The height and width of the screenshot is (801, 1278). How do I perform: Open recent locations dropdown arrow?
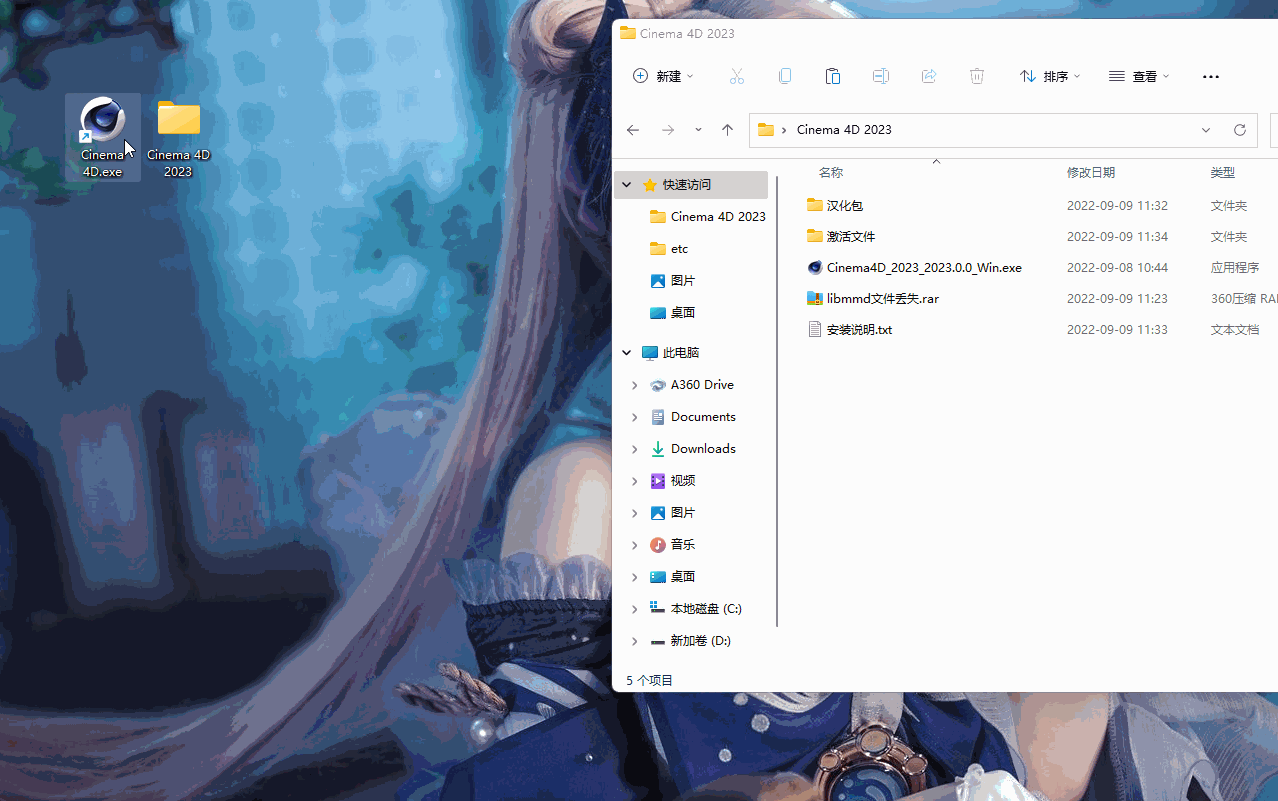(698, 130)
